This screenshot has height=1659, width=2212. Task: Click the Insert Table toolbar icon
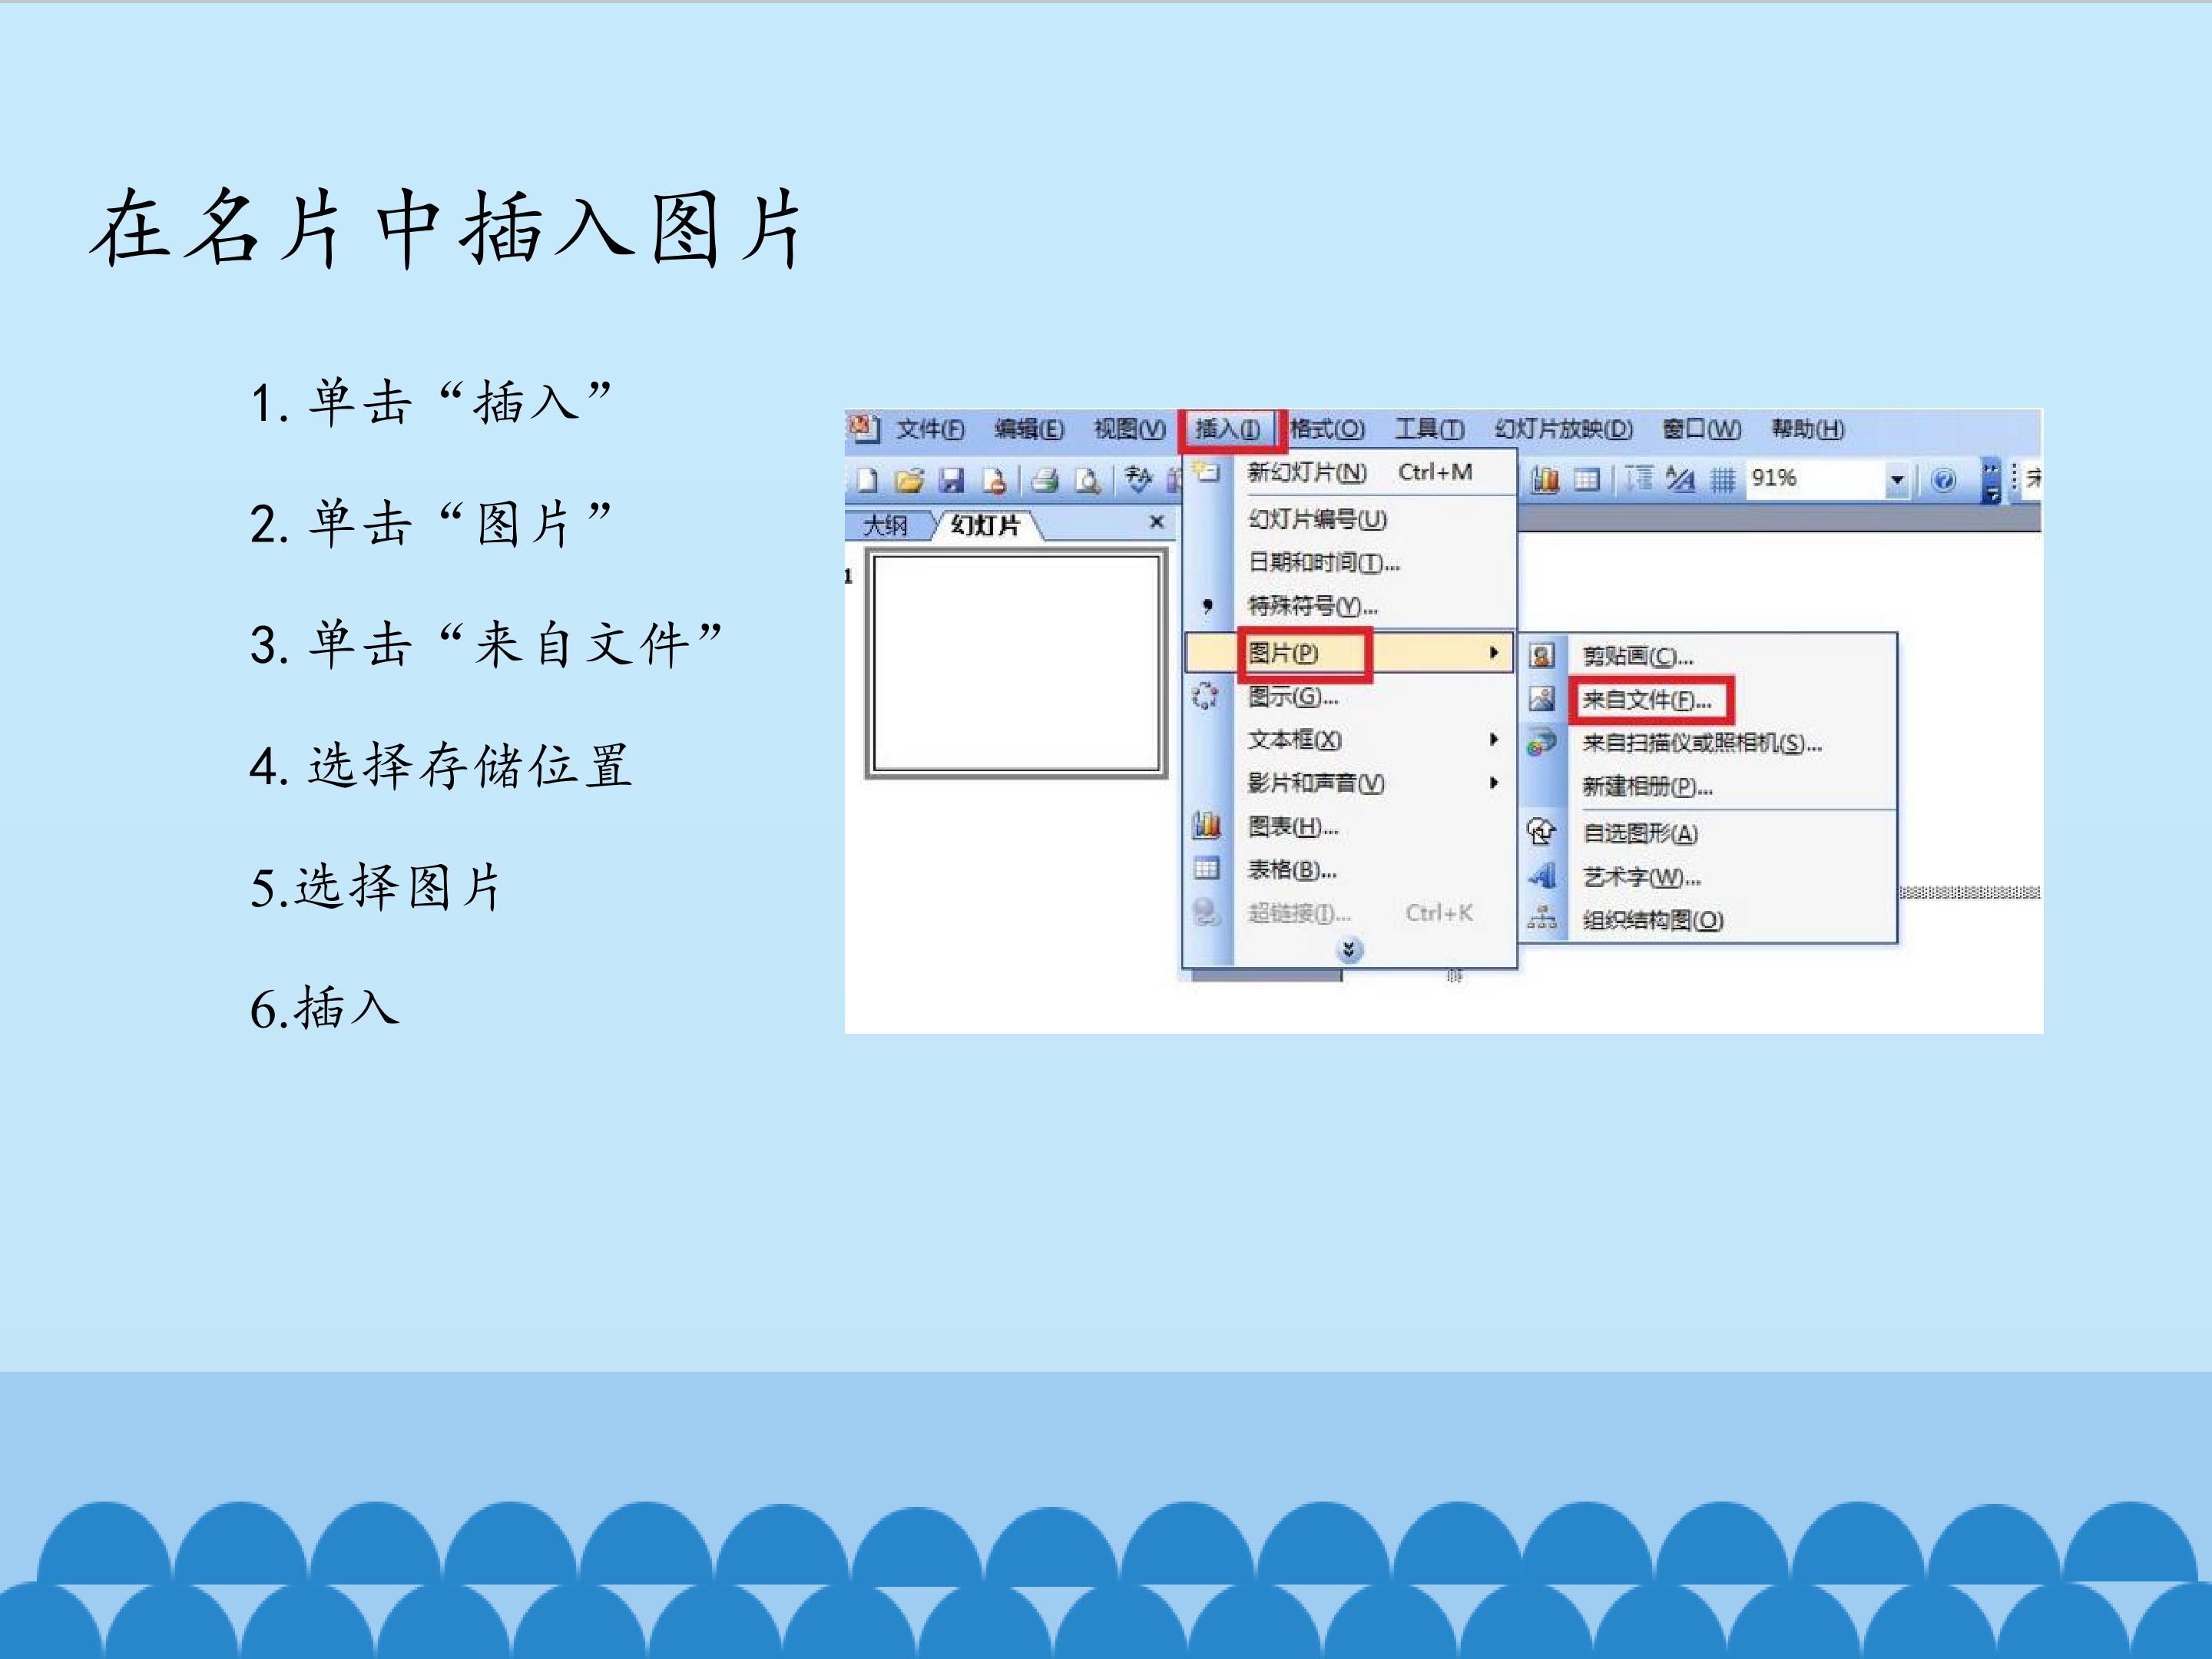[1587, 480]
